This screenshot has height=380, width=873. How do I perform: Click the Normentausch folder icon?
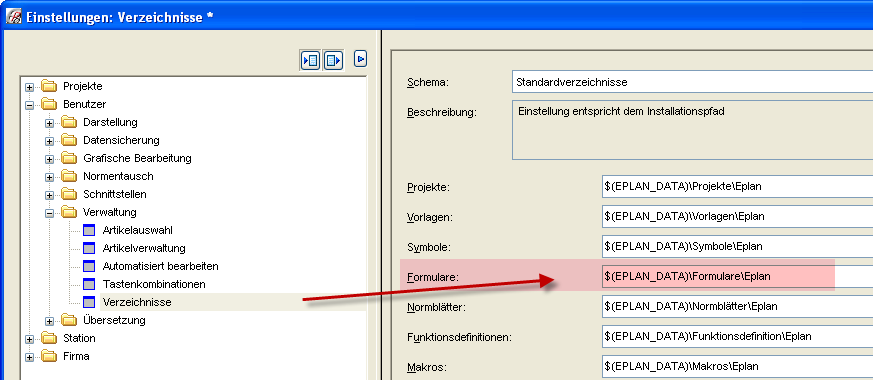tap(69, 176)
